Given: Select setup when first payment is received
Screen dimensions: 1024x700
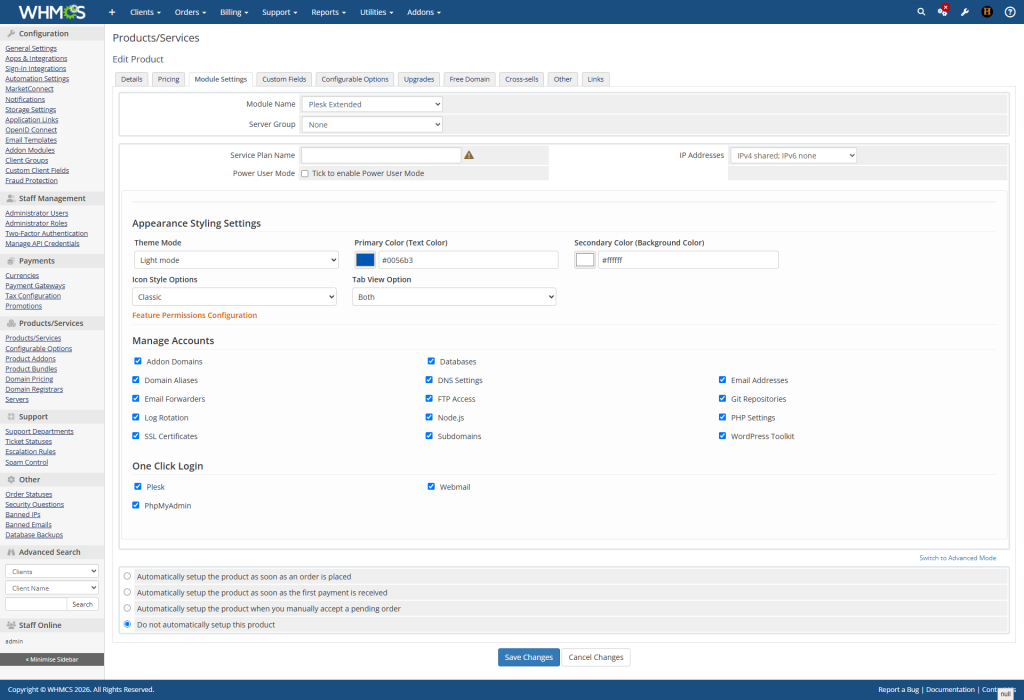Looking at the screenshot, I should click(x=127, y=592).
